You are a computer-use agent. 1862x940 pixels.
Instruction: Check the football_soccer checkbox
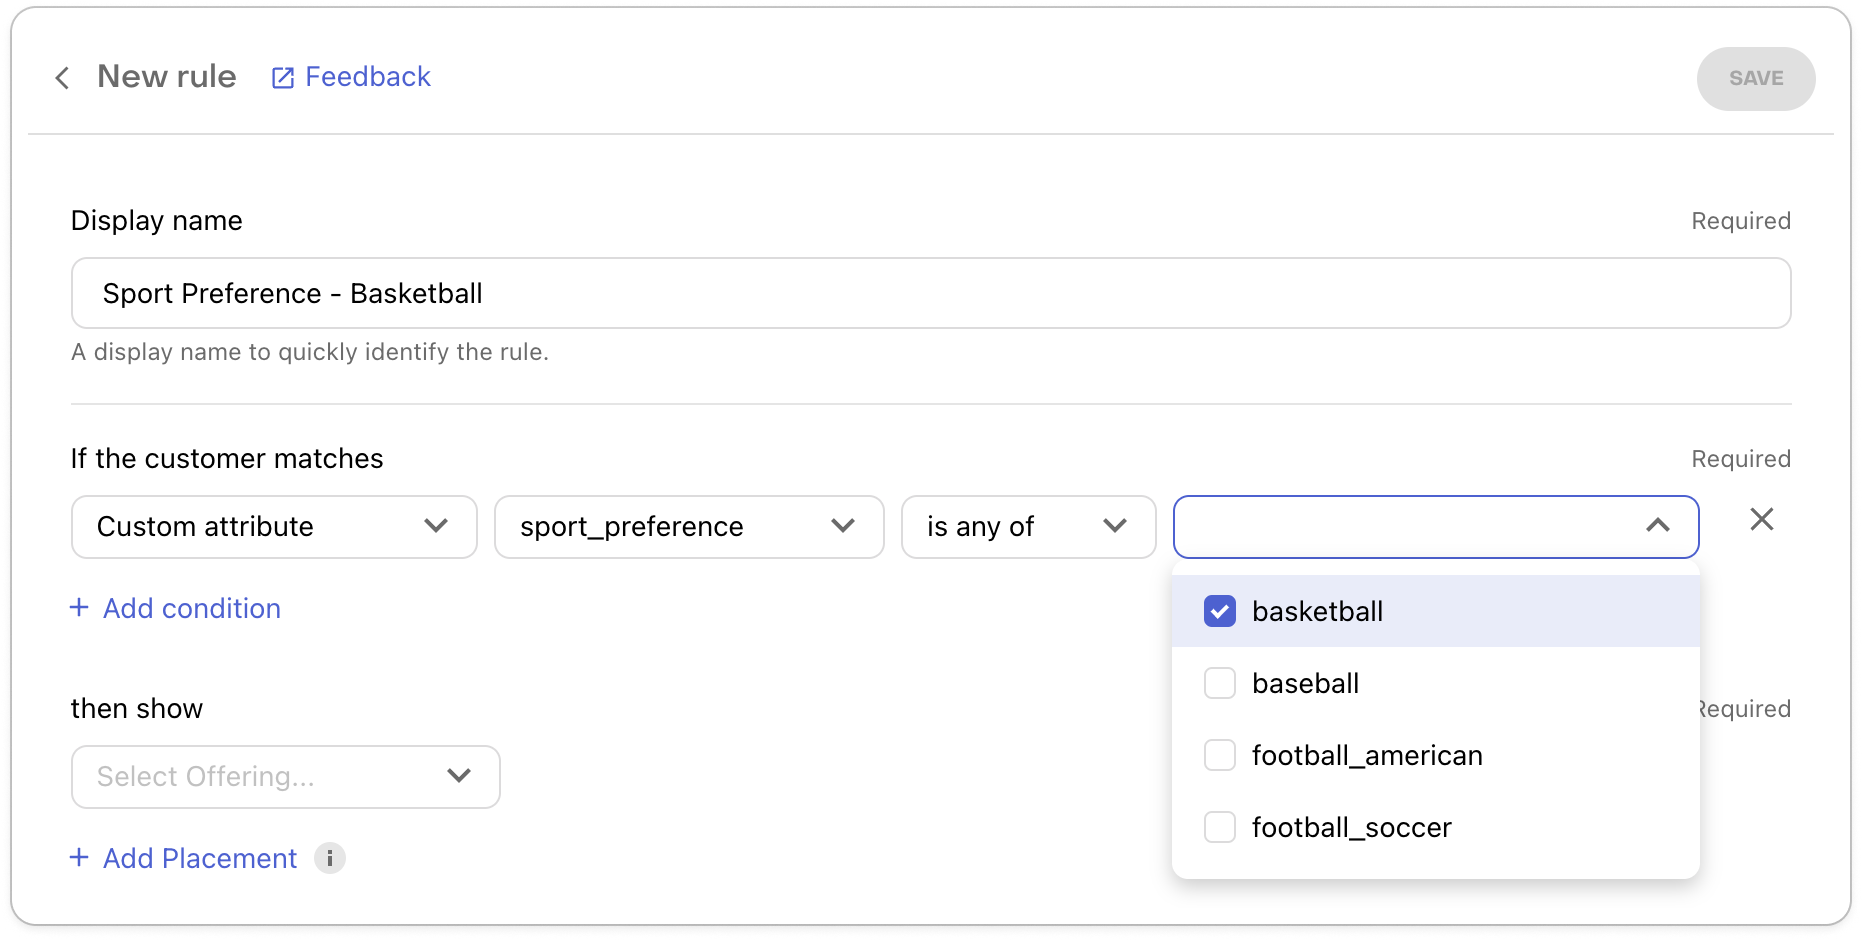click(1220, 827)
